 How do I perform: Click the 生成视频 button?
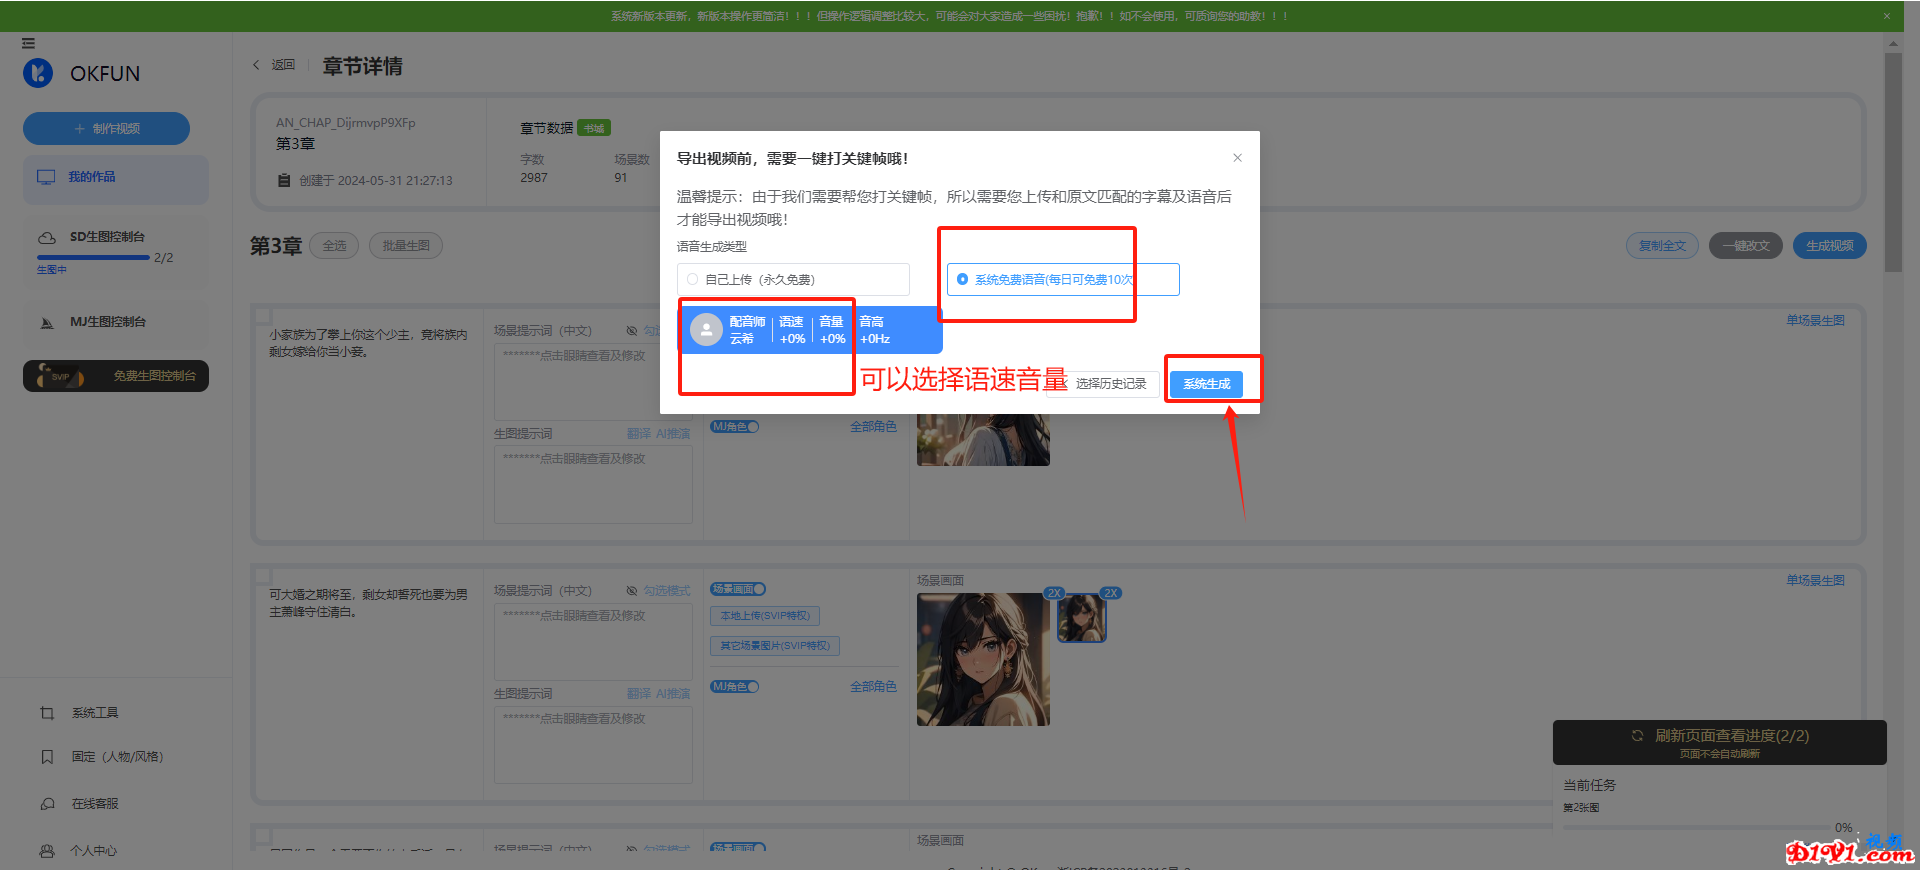click(1830, 246)
